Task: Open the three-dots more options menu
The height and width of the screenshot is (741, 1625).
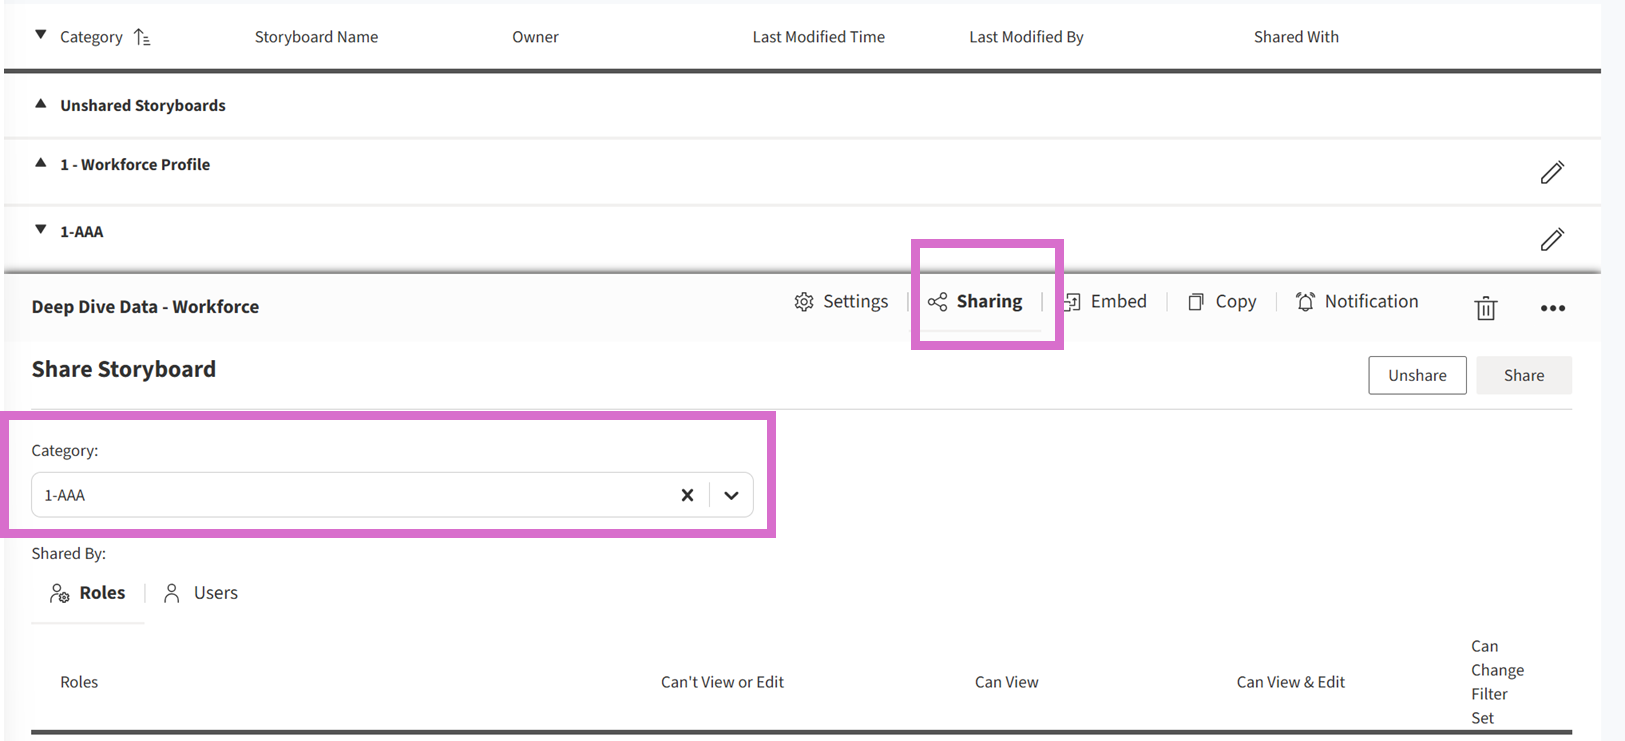Action: point(1552,308)
